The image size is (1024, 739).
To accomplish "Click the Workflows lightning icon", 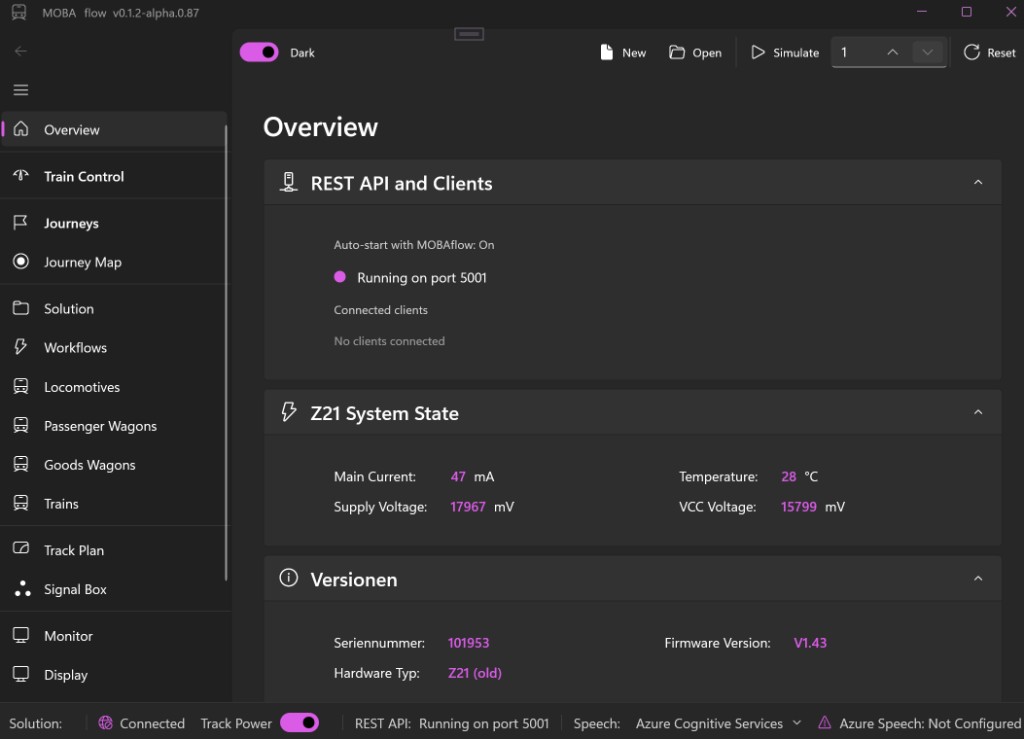I will pyautogui.click(x=21, y=347).
